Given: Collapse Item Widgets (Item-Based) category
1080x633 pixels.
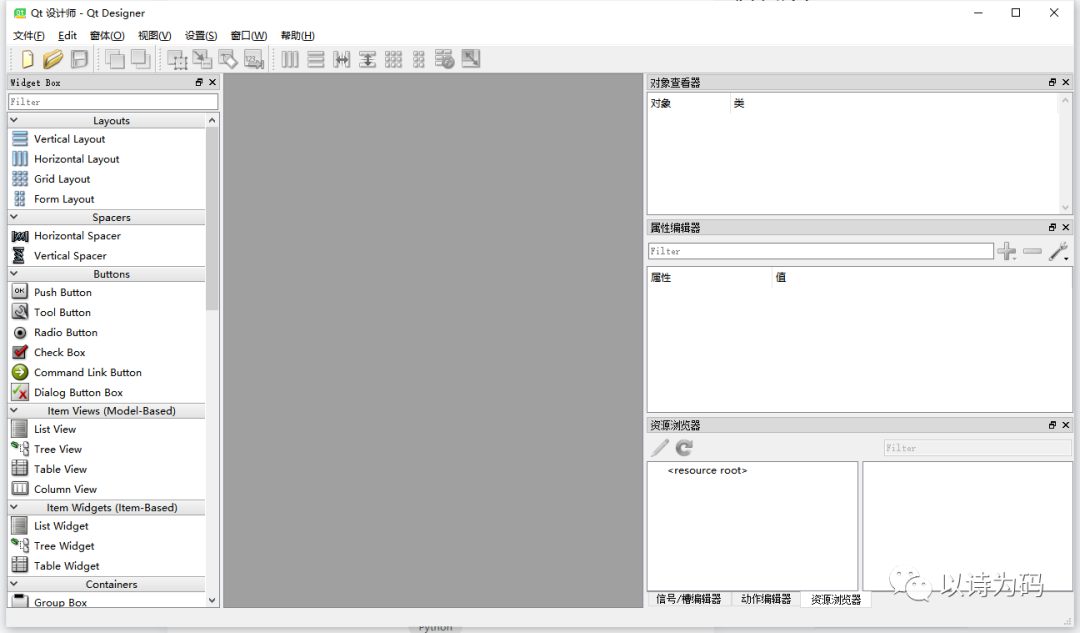Looking at the screenshot, I should click(x=14, y=507).
